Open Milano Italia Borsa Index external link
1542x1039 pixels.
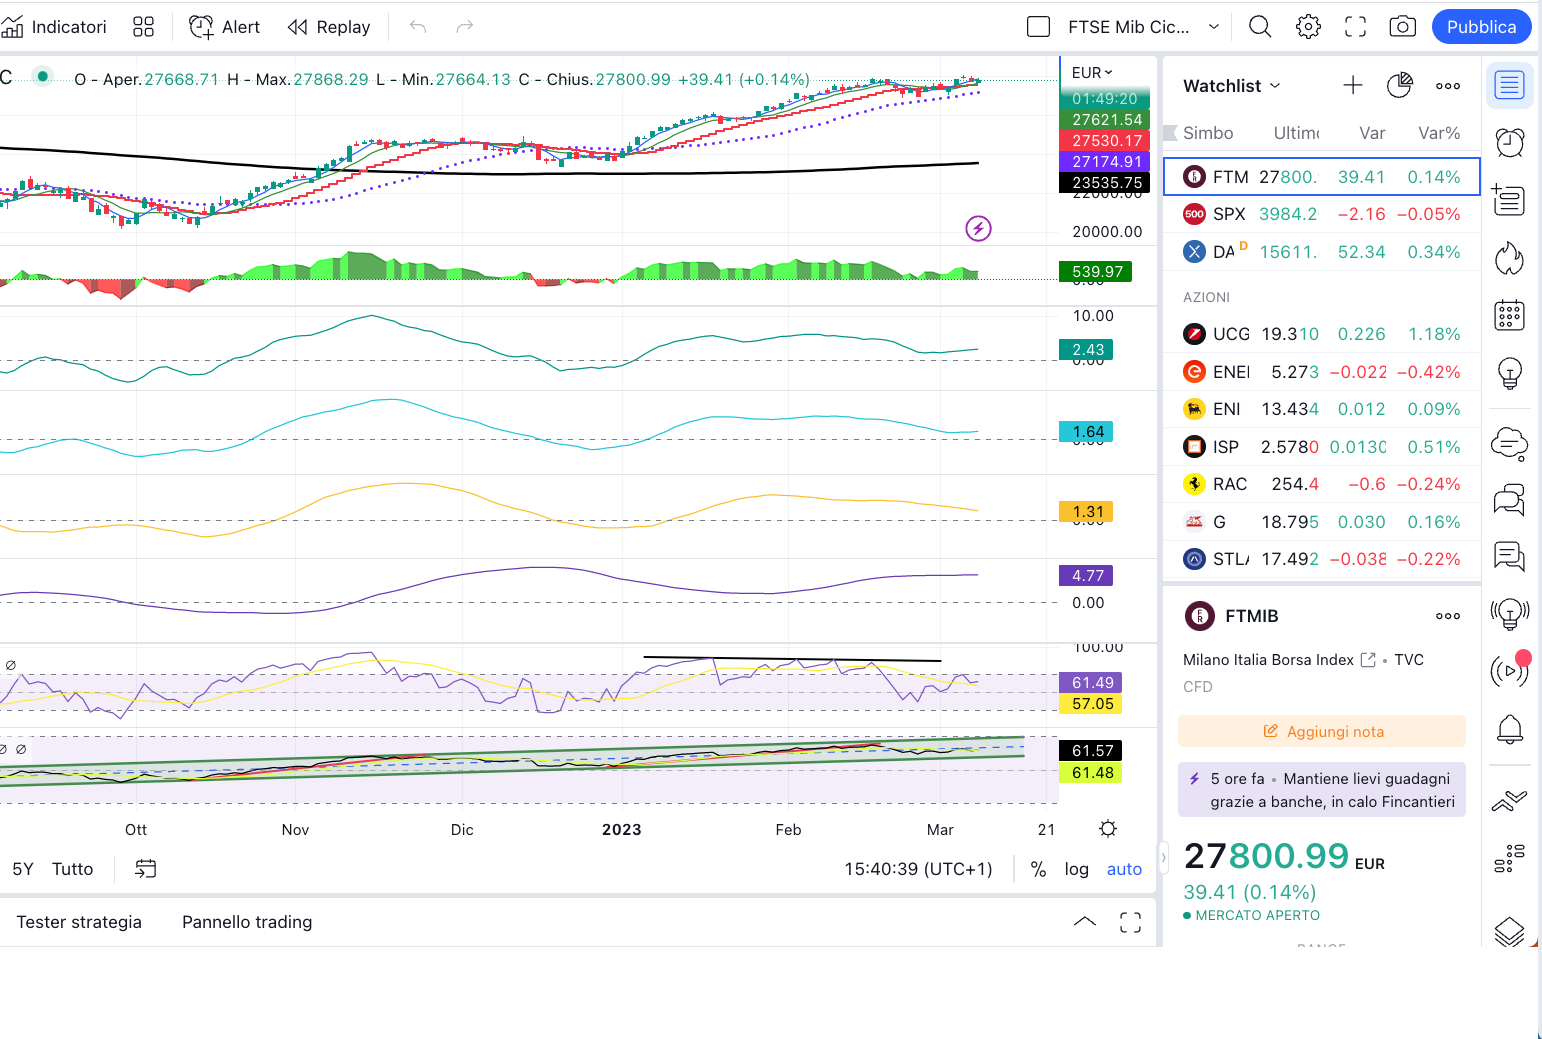click(1368, 660)
